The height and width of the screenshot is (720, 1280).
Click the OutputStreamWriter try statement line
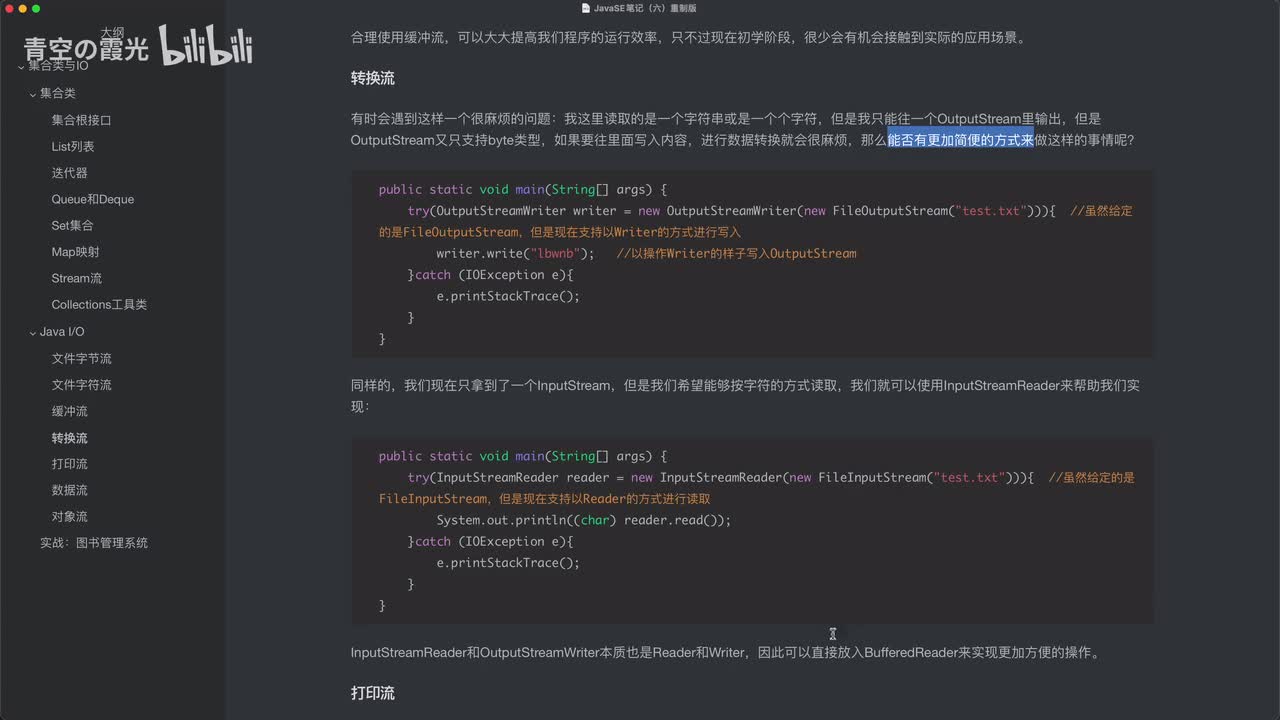[x=731, y=211]
